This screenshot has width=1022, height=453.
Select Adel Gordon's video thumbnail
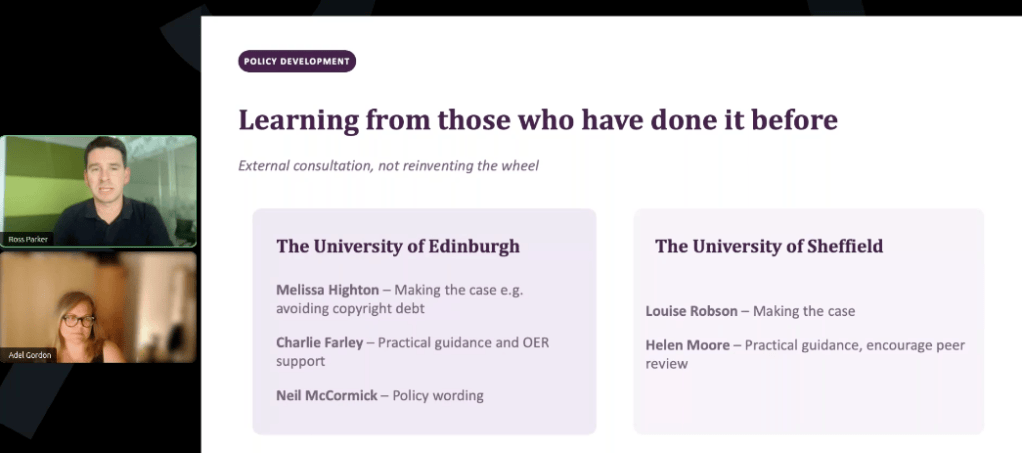tap(98, 307)
